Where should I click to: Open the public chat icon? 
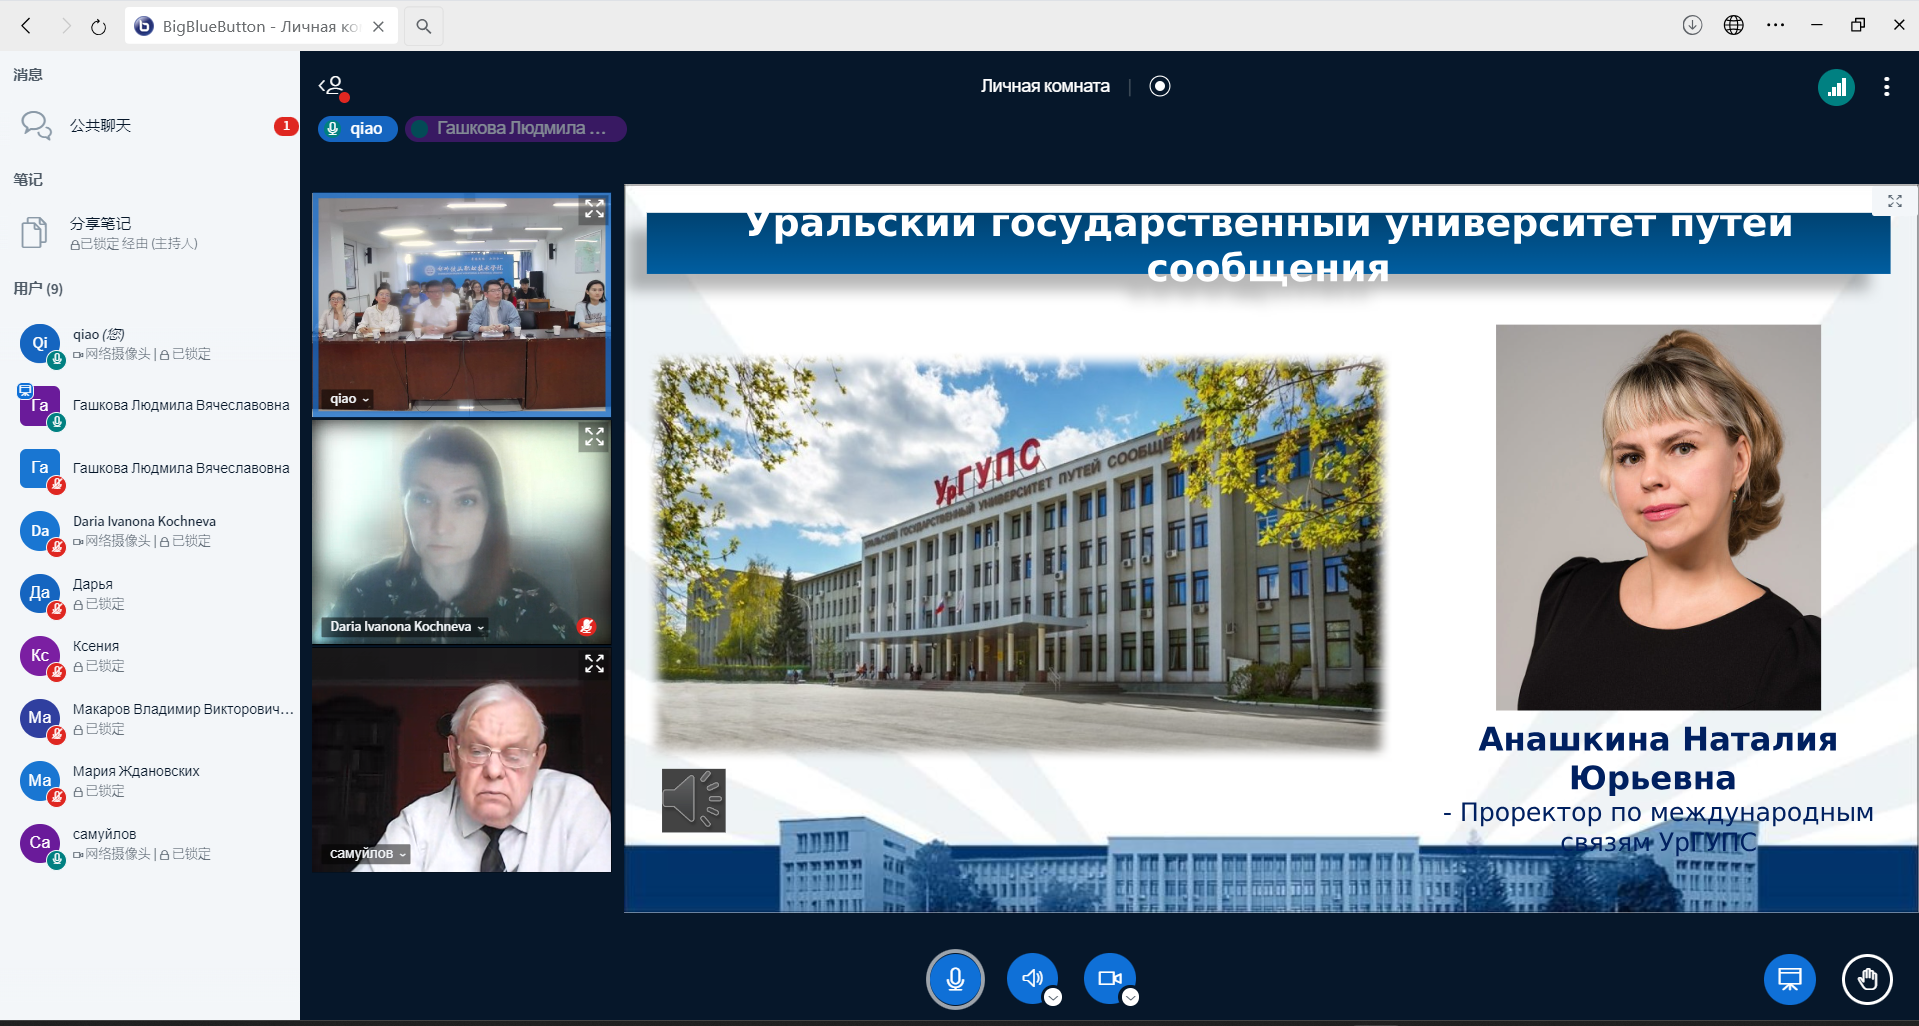(x=36, y=126)
